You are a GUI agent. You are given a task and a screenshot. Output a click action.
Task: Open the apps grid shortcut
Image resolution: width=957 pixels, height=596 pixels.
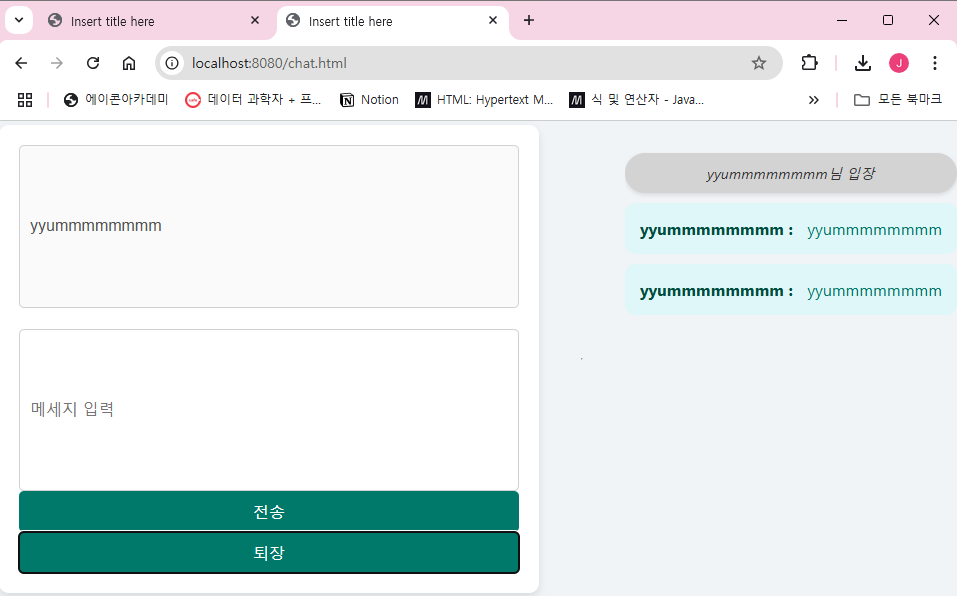pyautogui.click(x=25, y=100)
